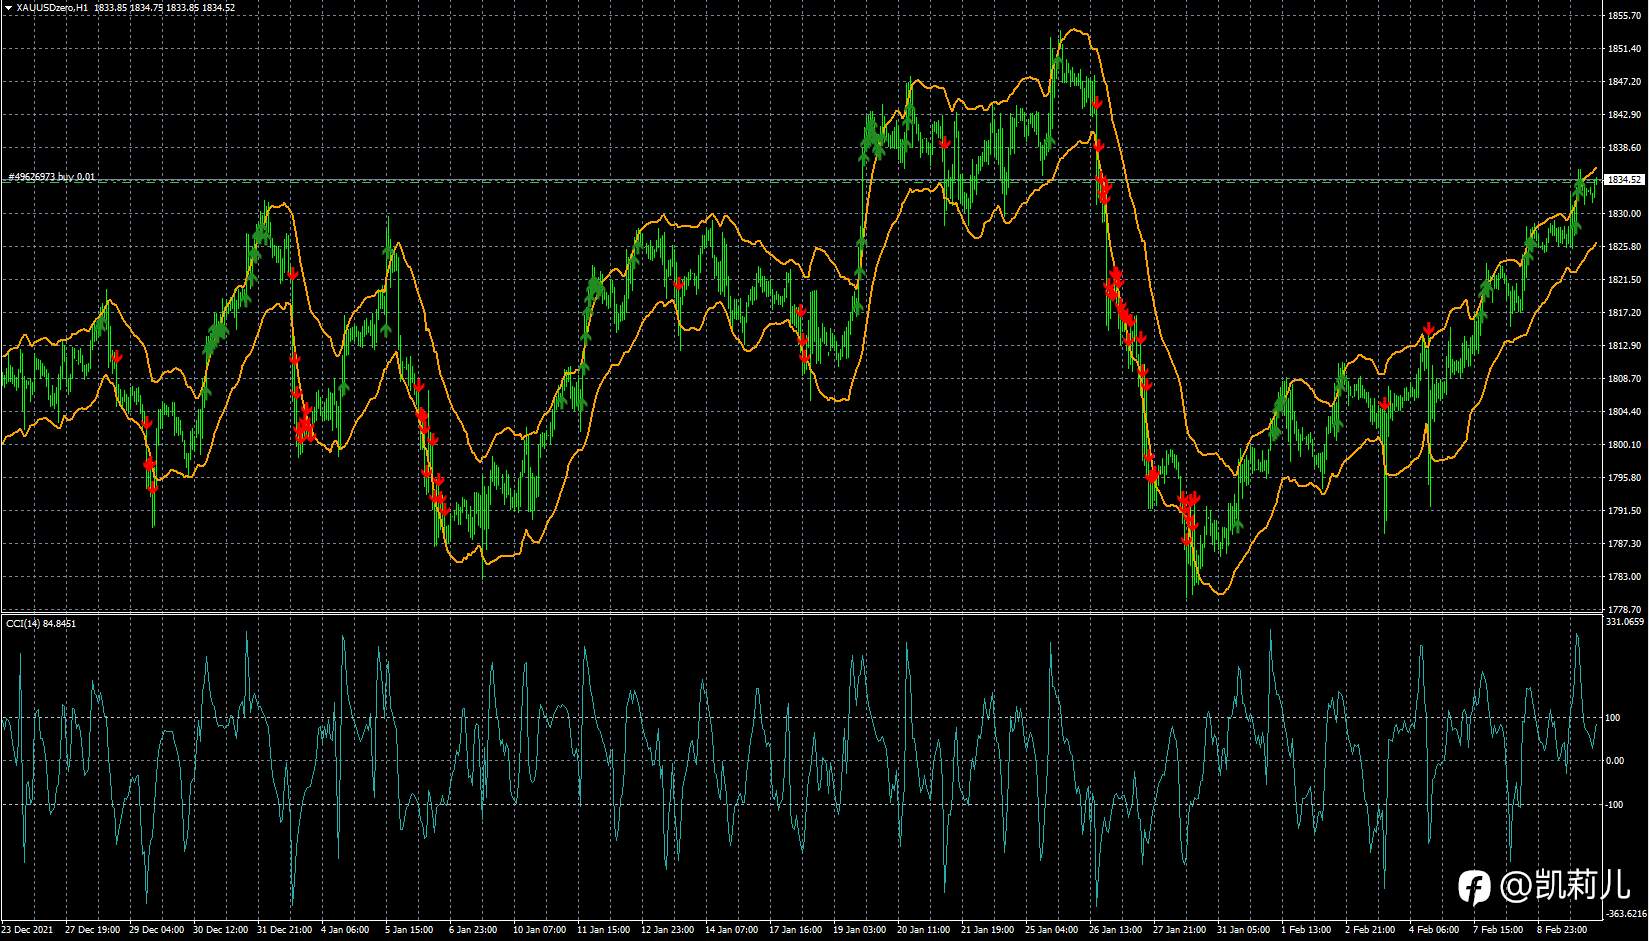1650x941 pixels.
Task: Click the 1838.60 price axis label
Action: click(x=1624, y=148)
